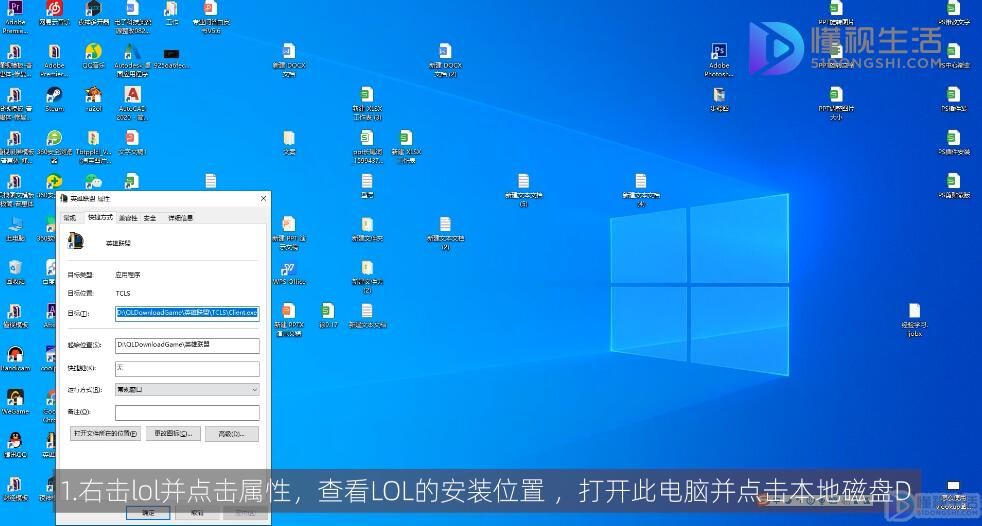Switch to the 常规 tab

click(x=70, y=218)
